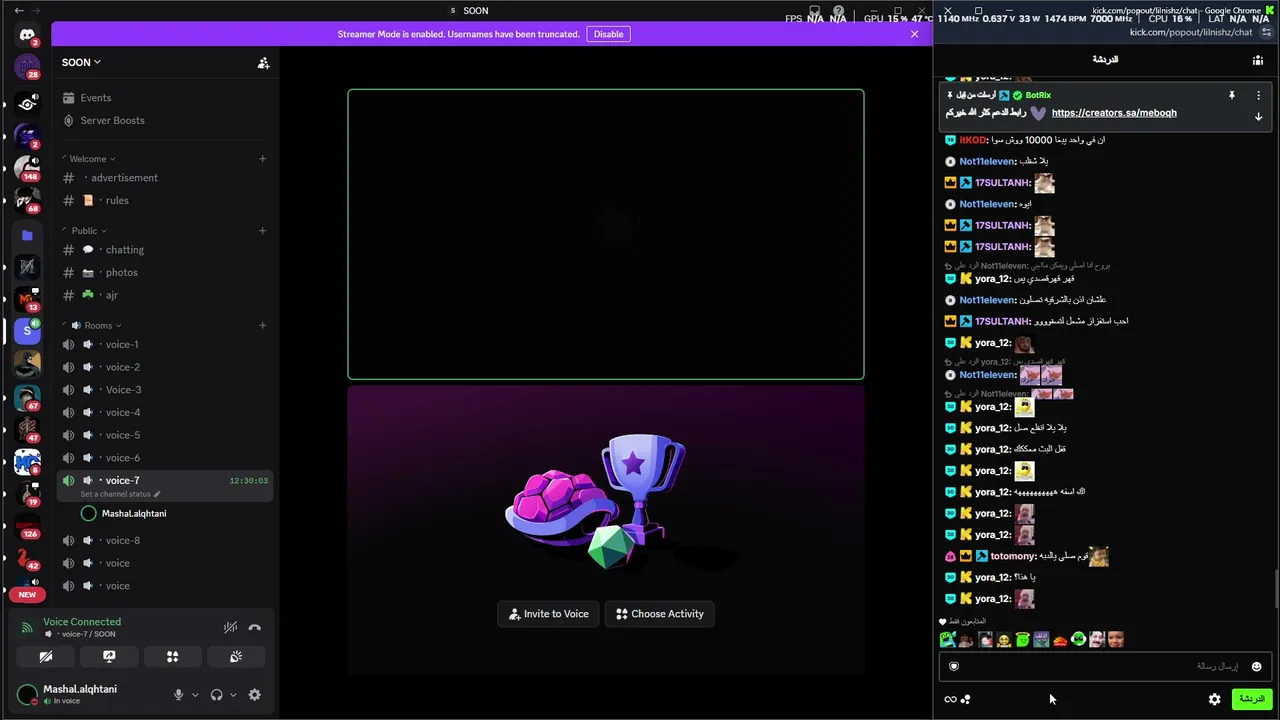Open the creators.sa/meboqh link in Kick chat
The image size is (1280, 720).
[x=1114, y=113]
